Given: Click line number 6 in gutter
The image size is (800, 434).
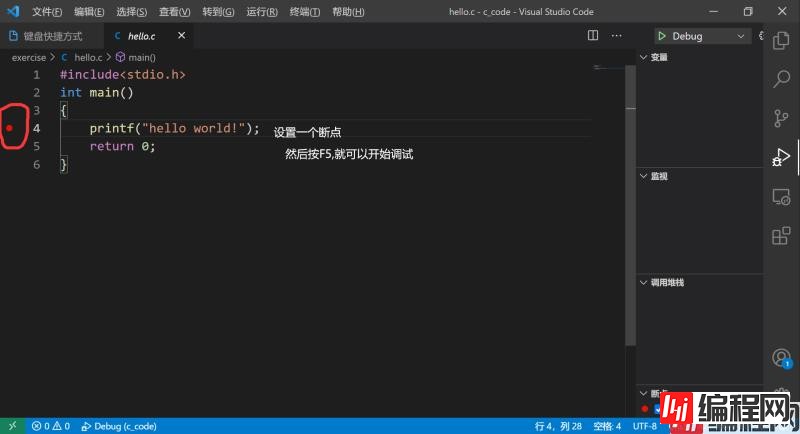Looking at the screenshot, I should [36, 165].
